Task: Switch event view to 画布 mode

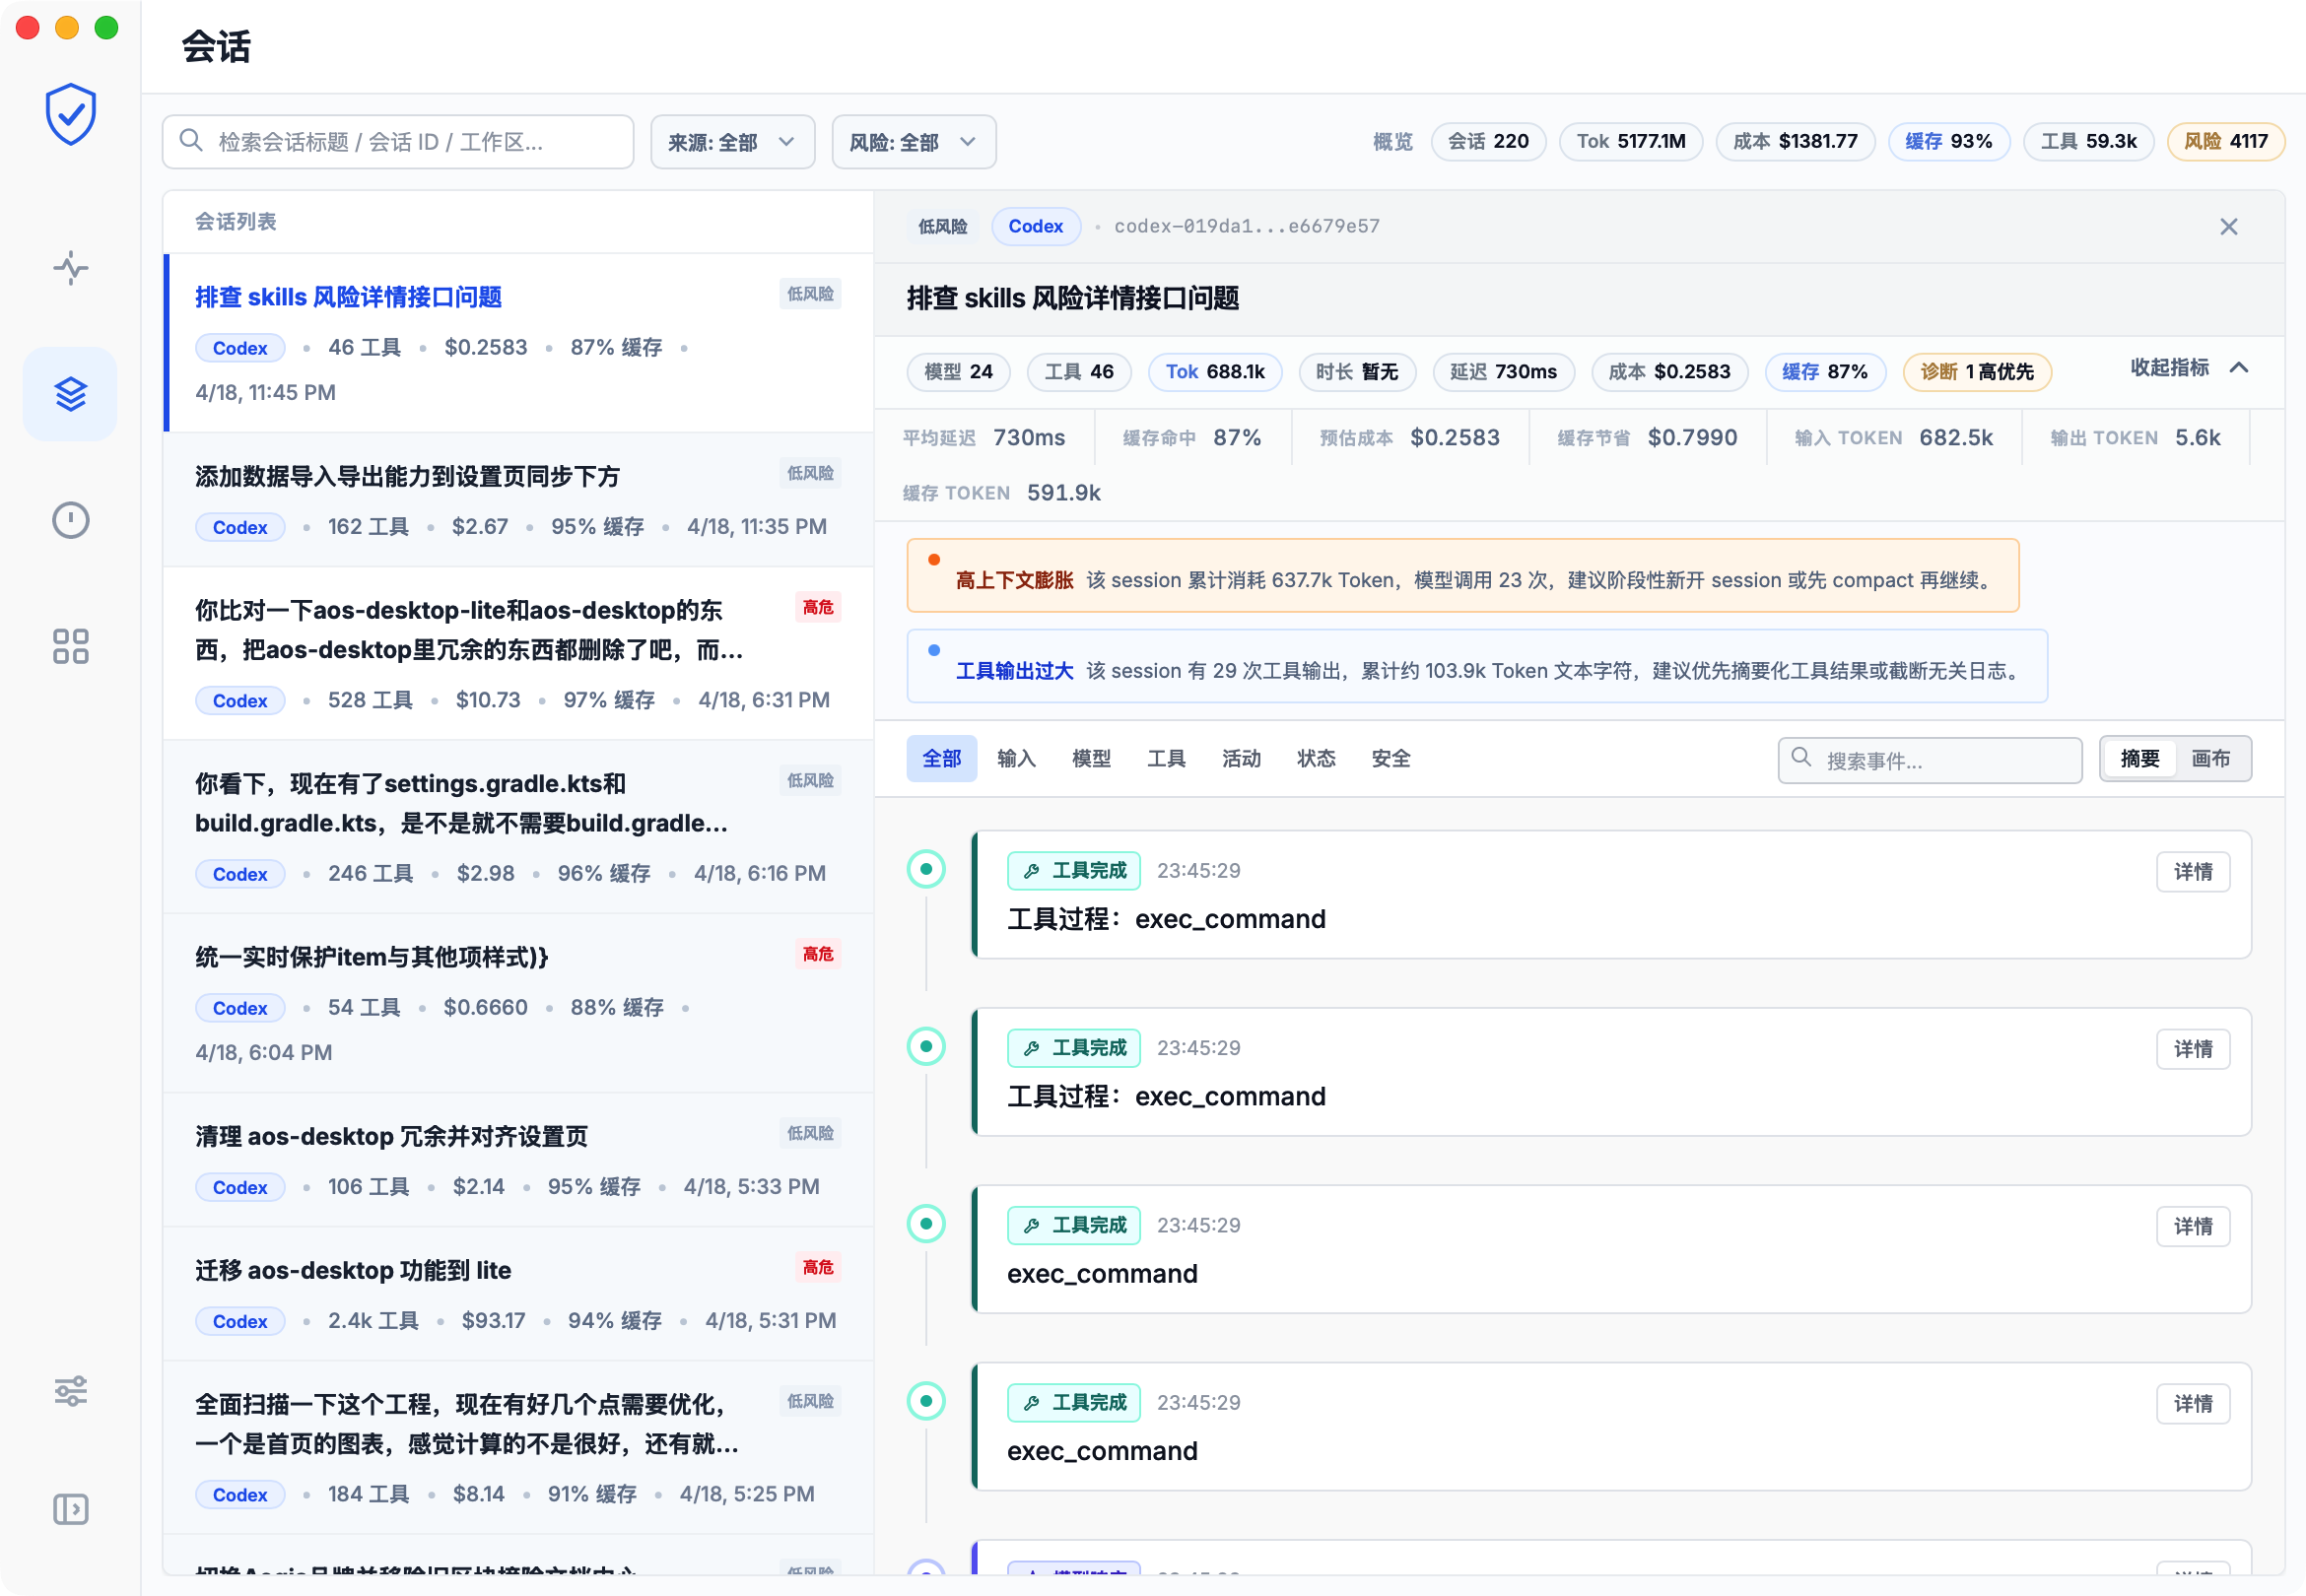Action: (2213, 759)
